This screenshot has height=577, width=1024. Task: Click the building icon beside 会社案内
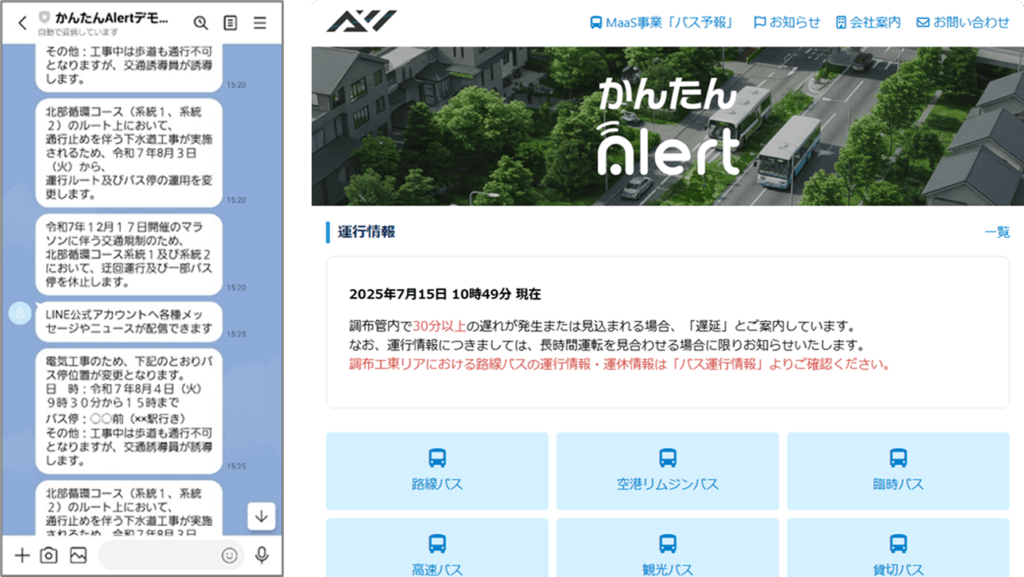click(x=841, y=23)
